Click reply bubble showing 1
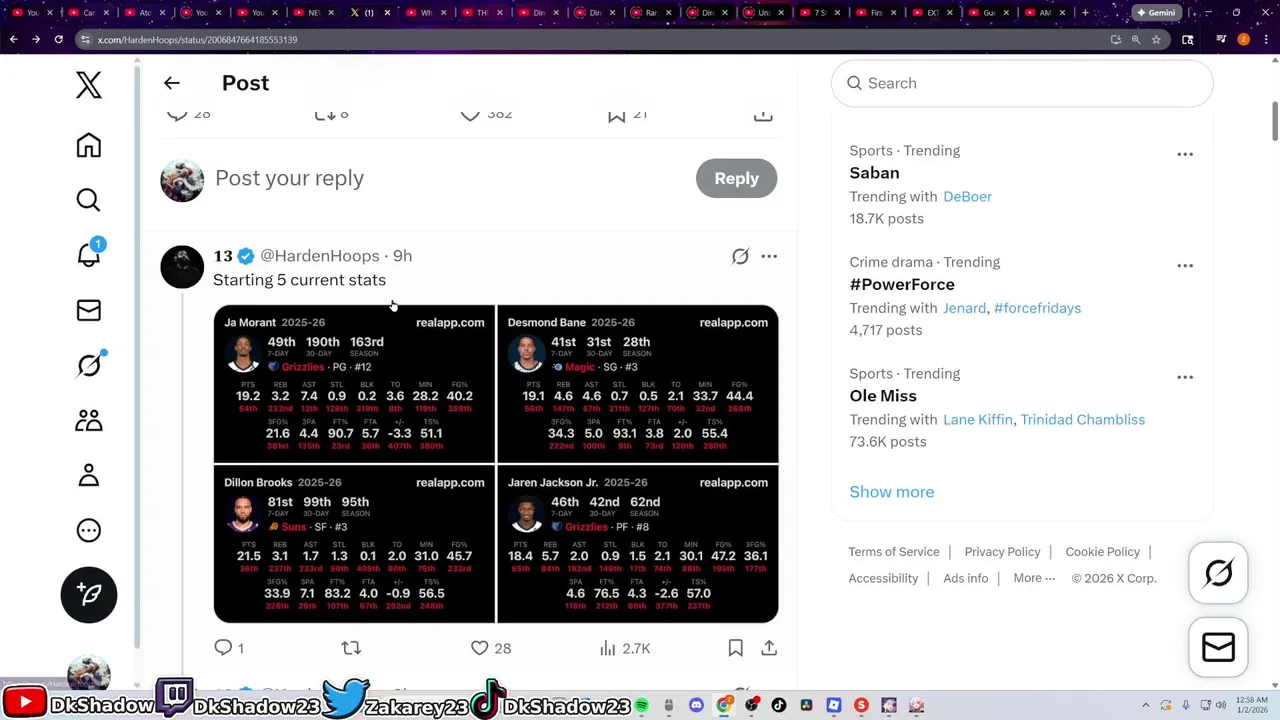Viewport: 1280px width, 720px height. (x=229, y=648)
